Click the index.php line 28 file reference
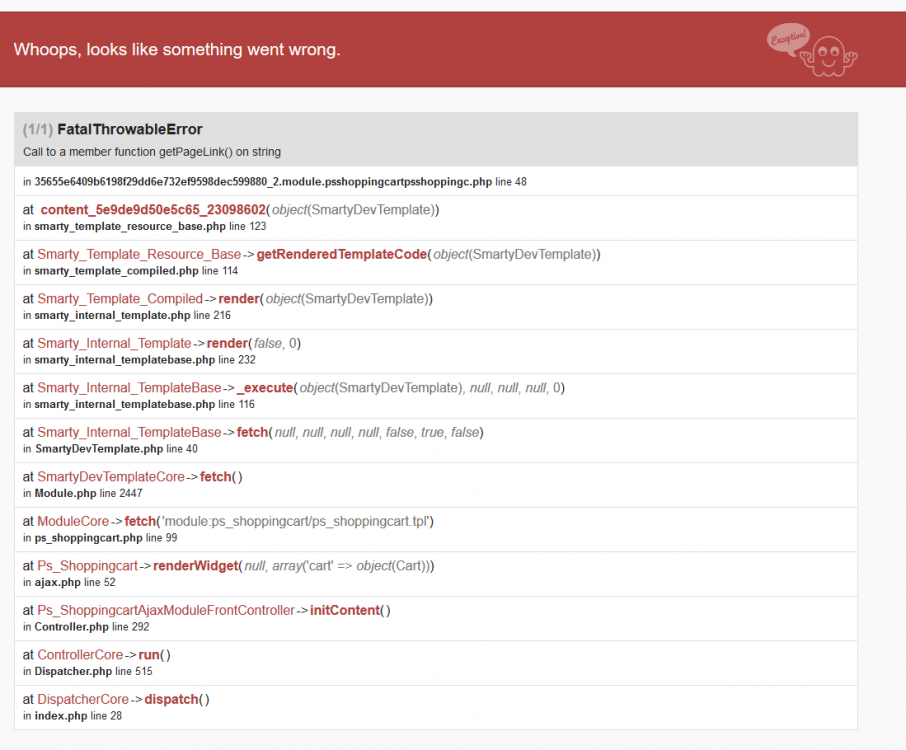906x750 pixels. pyautogui.click(x=71, y=716)
